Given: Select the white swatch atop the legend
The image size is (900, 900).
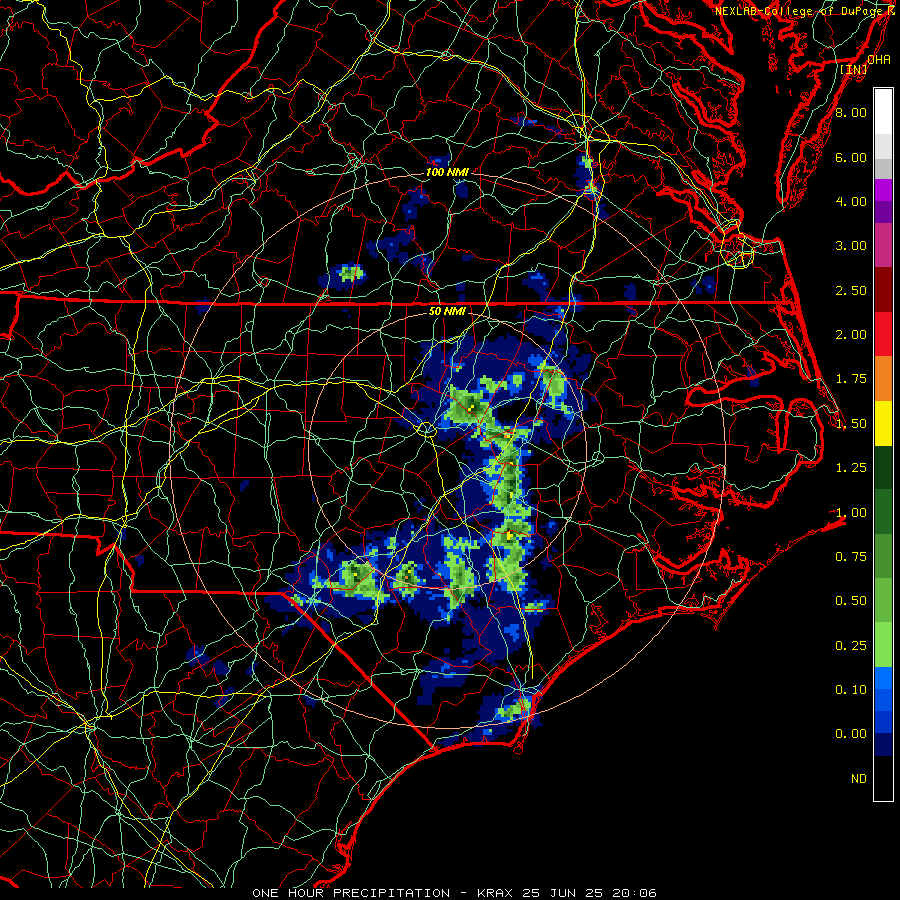Looking at the screenshot, I should (x=883, y=112).
